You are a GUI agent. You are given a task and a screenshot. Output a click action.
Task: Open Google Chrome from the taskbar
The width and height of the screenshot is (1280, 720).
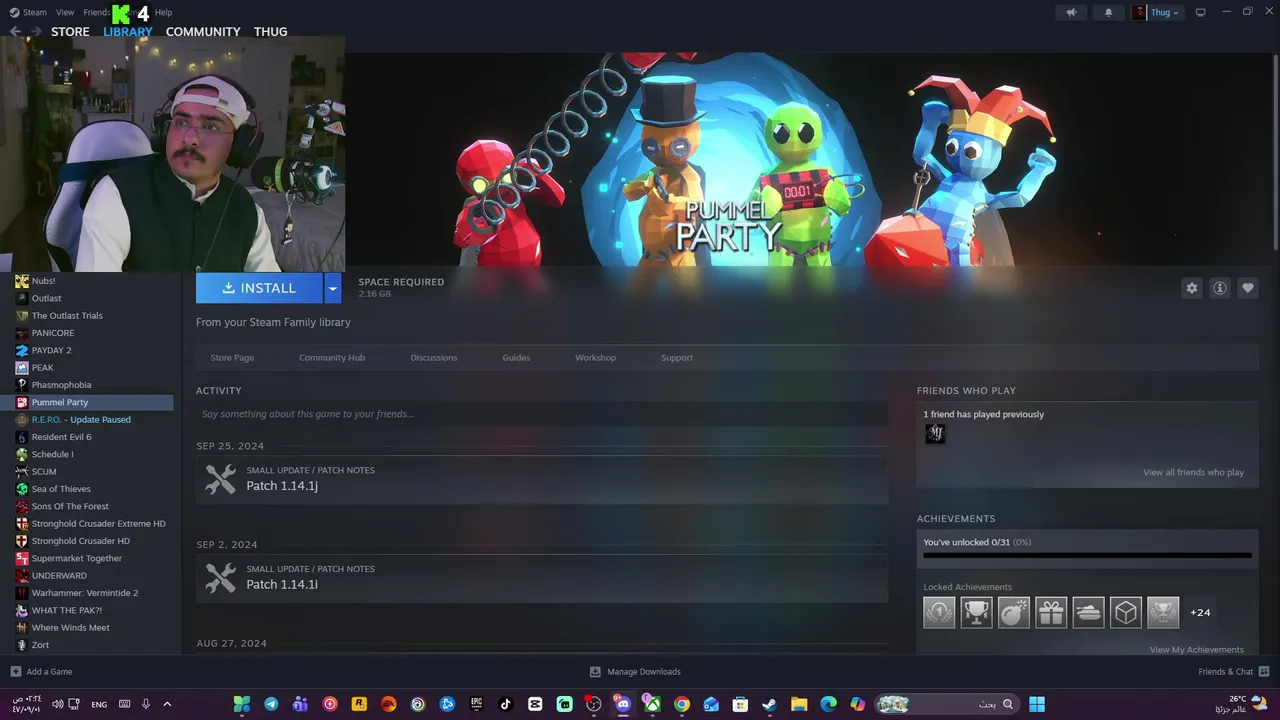tap(682, 704)
